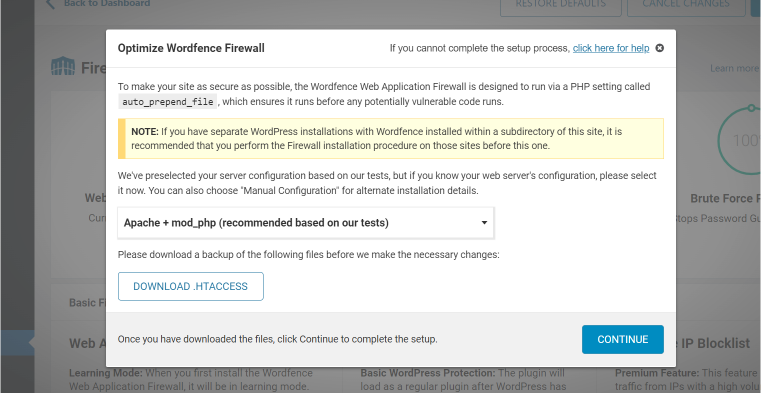The width and height of the screenshot is (761, 393).
Task: Open the server configuration dropdown arrow
Action: tap(484, 223)
